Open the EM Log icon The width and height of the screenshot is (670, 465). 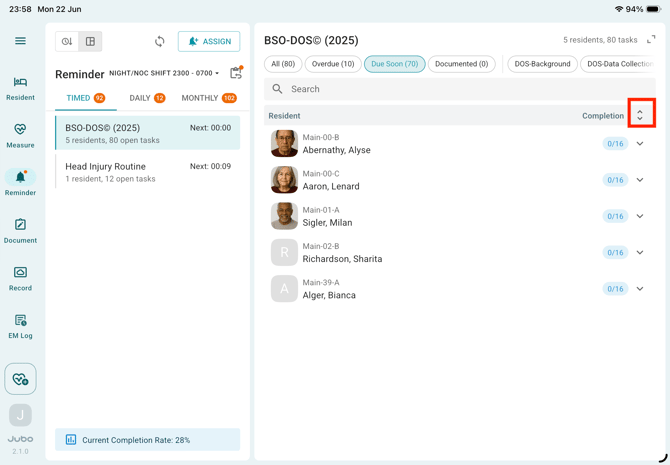click(x=20, y=327)
